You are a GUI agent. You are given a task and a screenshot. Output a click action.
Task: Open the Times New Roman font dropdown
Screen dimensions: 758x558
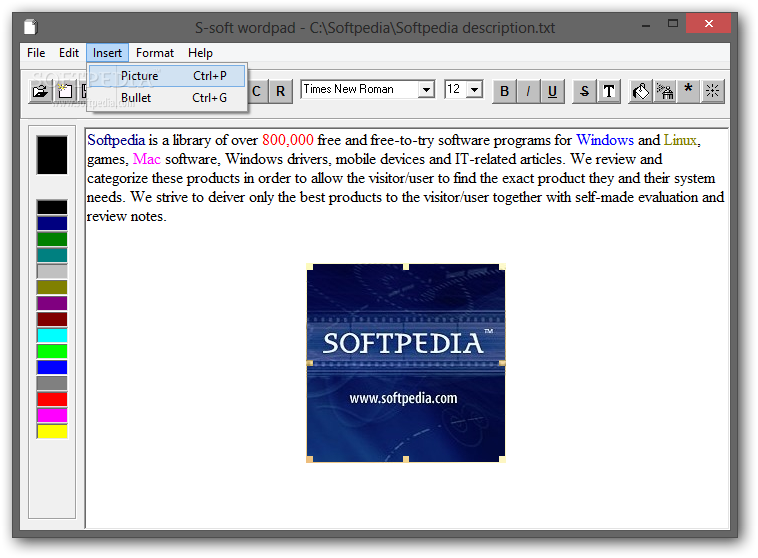pyautogui.click(x=426, y=89)
